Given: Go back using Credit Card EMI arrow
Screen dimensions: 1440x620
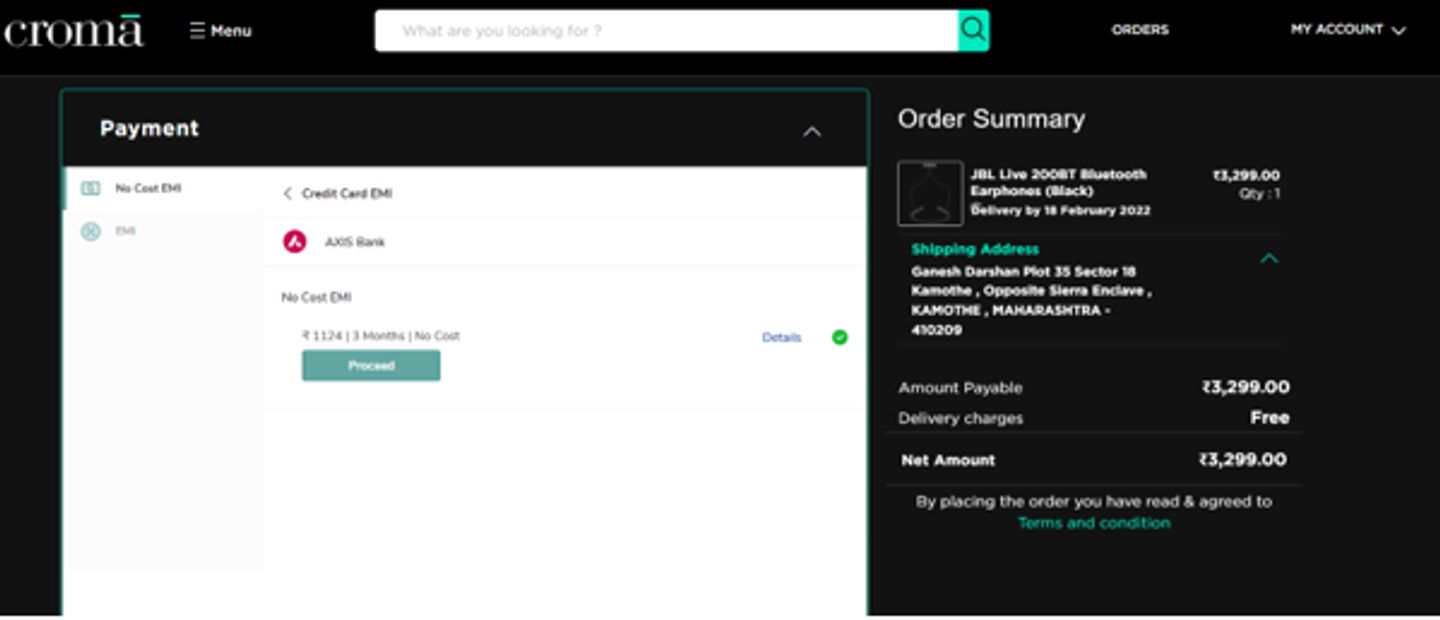Looking at the screenshot, I should coord(287,194).
